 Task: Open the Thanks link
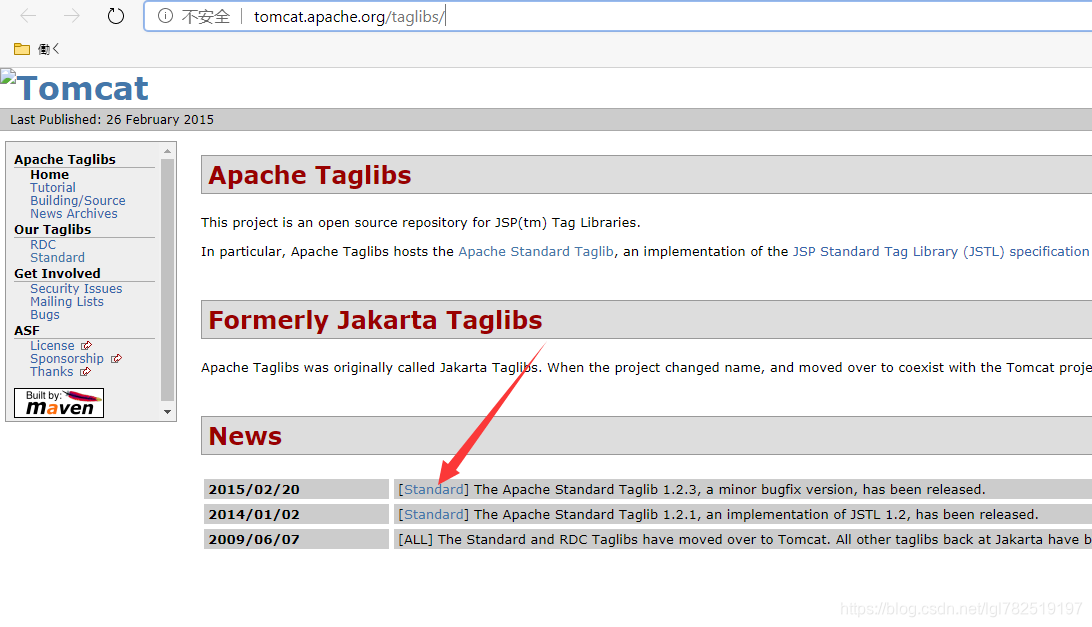pos(52,372)
